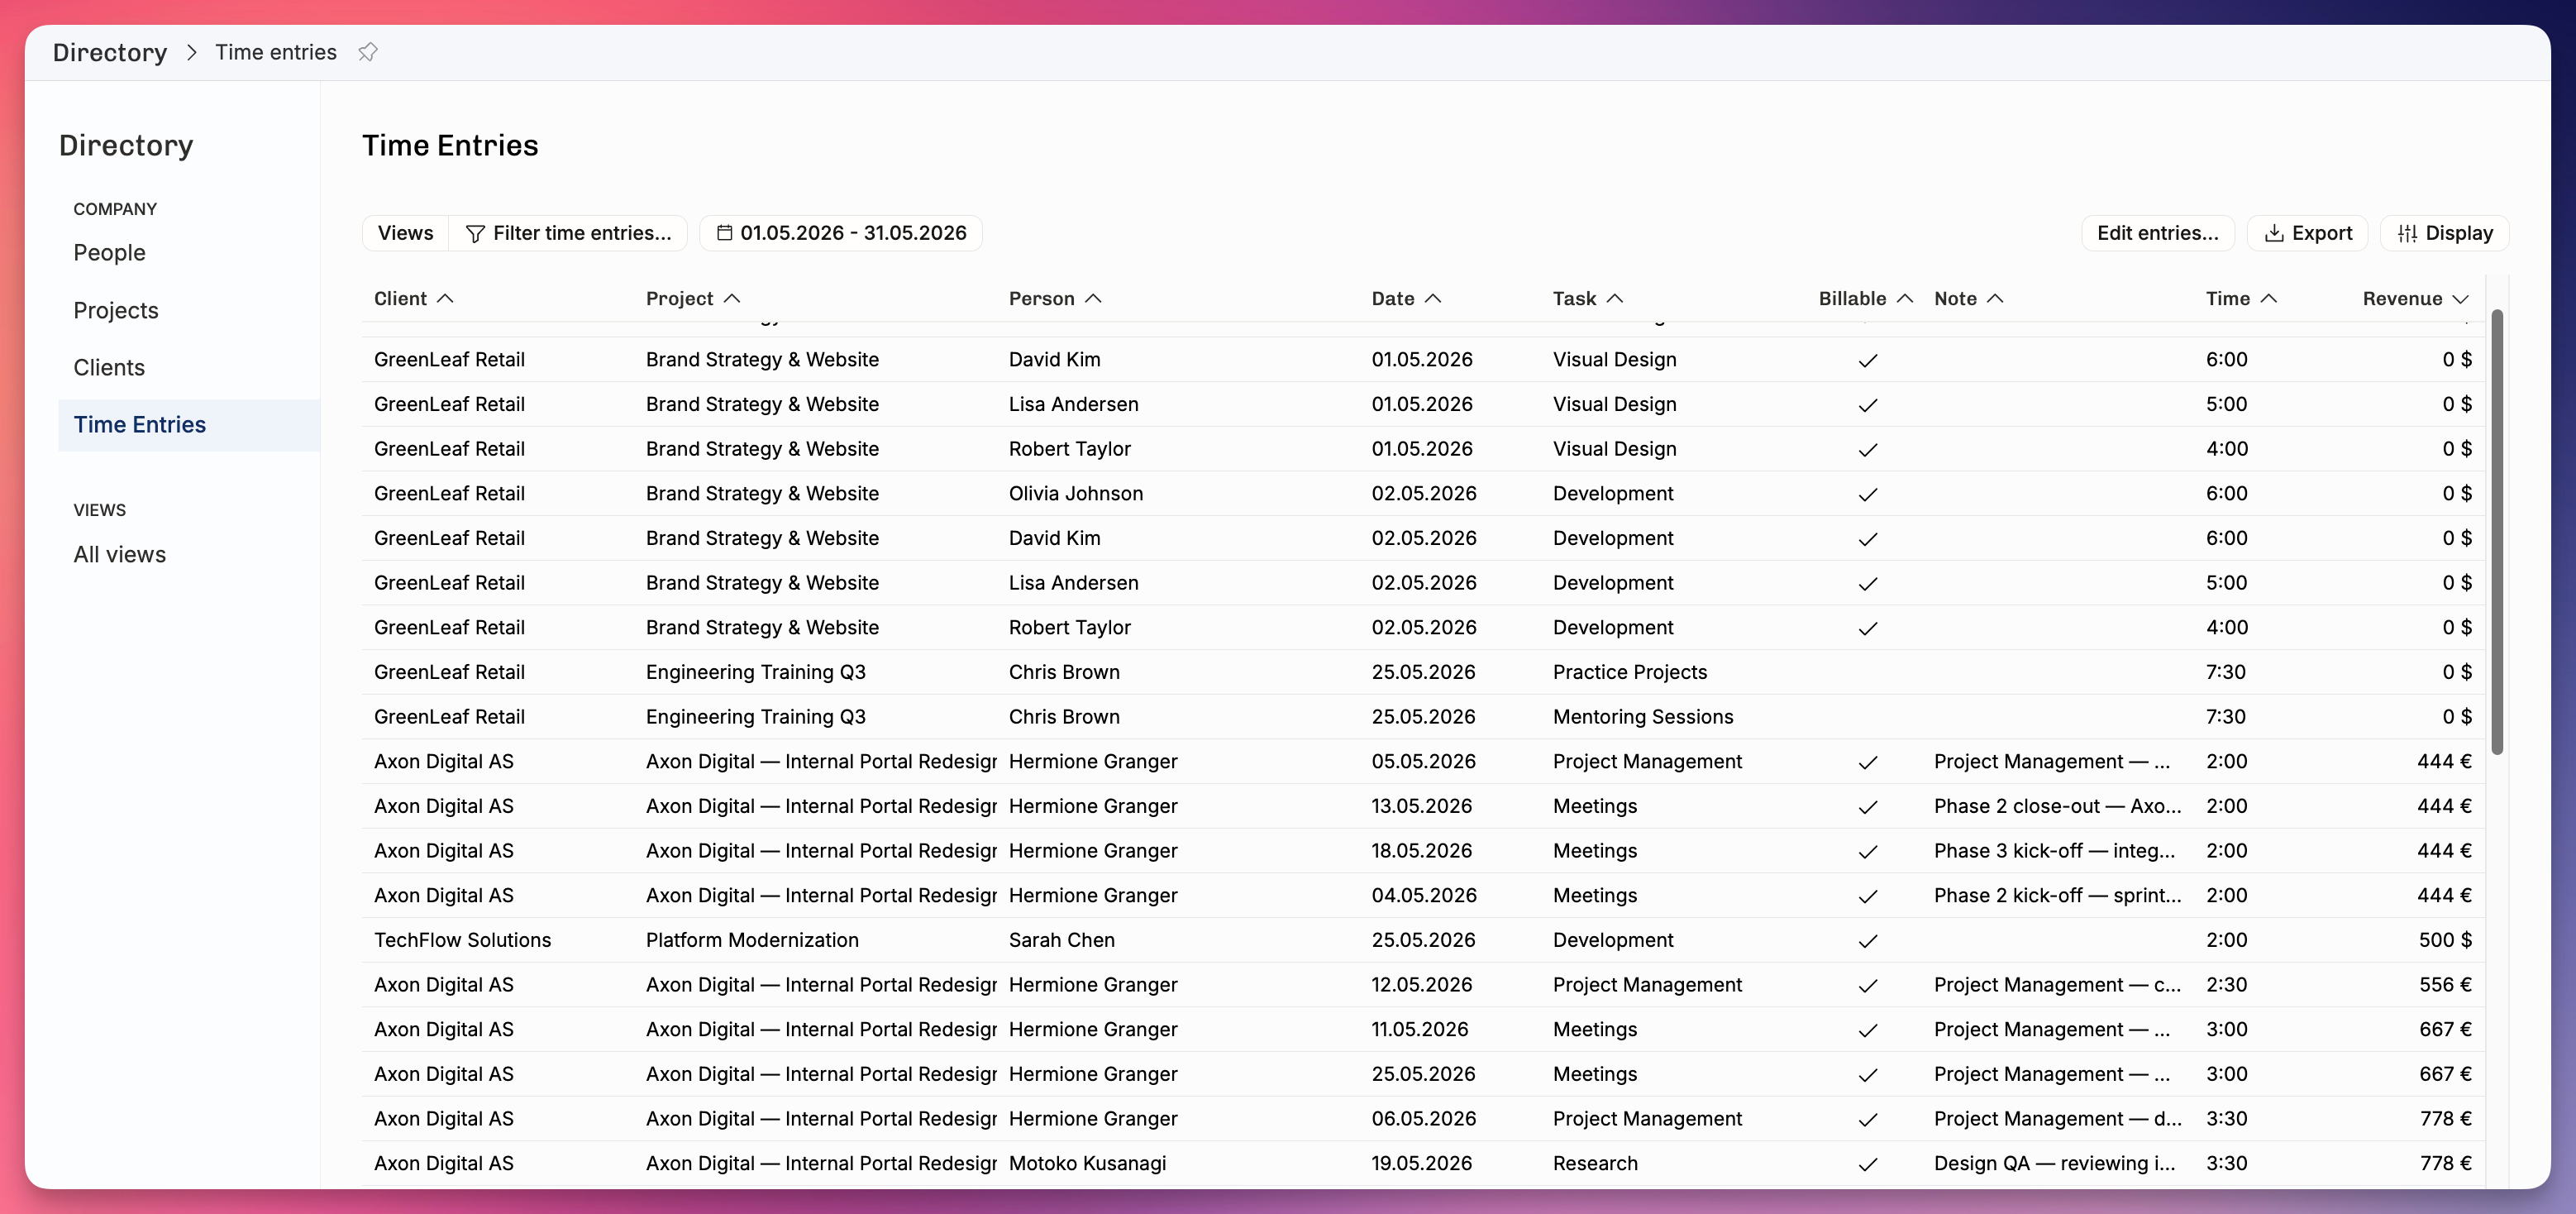Image resolution: width=2576 pixels, height=1214 pixels.
Task: Expand the Revenue column sort chevron
Action: pos(2460,298)
